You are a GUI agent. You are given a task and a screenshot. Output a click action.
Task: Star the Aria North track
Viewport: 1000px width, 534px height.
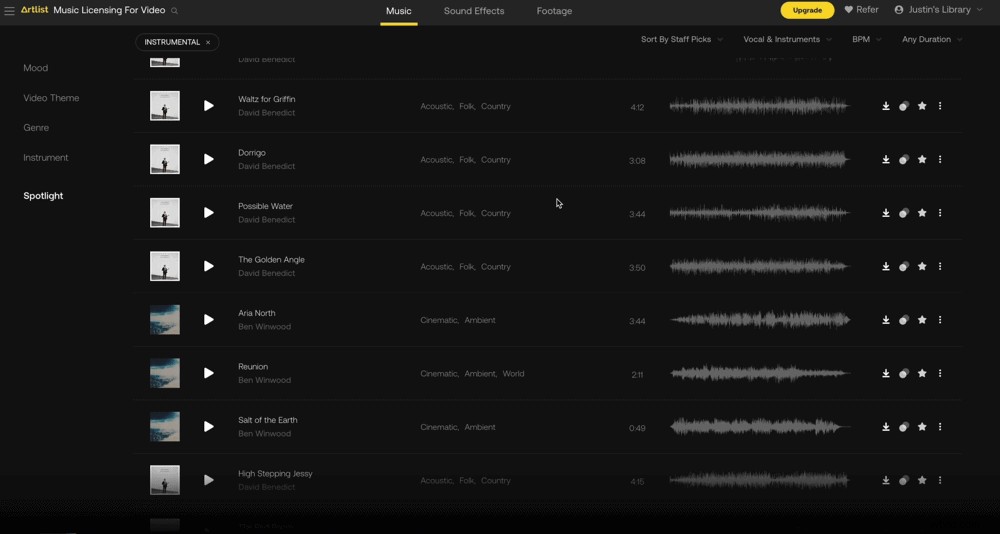click(x=922, y=320)
